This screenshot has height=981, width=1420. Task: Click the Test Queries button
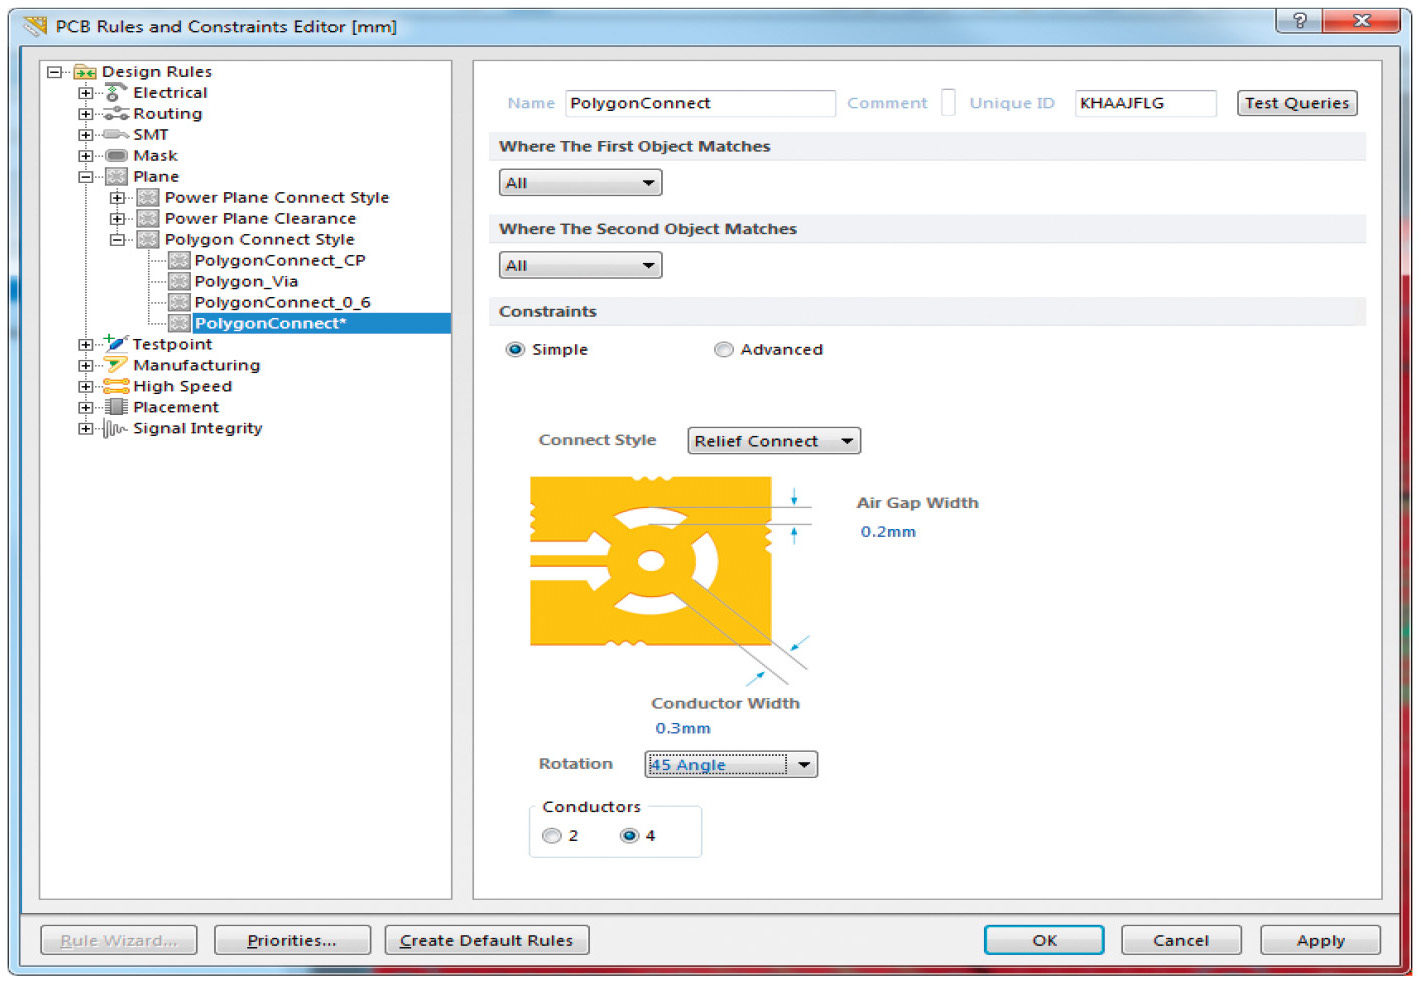1296,103
